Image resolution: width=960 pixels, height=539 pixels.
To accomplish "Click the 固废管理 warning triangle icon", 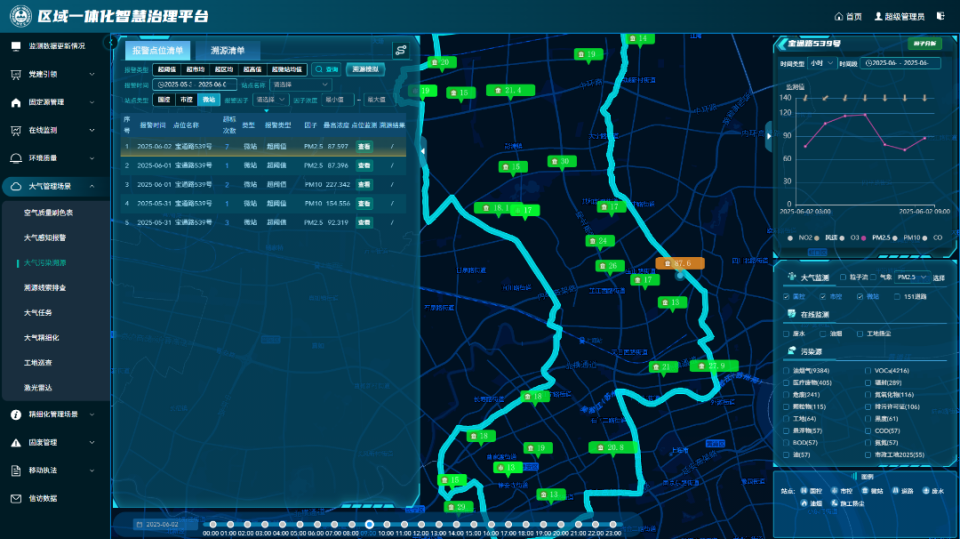I will (16, 442).
